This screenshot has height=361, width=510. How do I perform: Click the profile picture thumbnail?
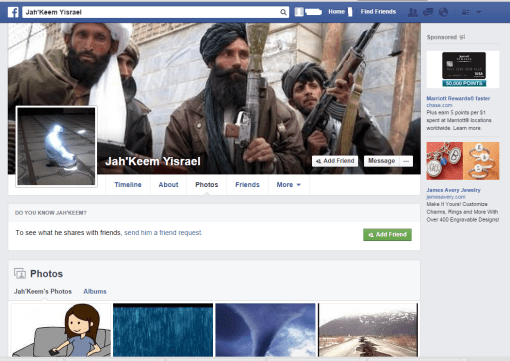click(56, 146)
